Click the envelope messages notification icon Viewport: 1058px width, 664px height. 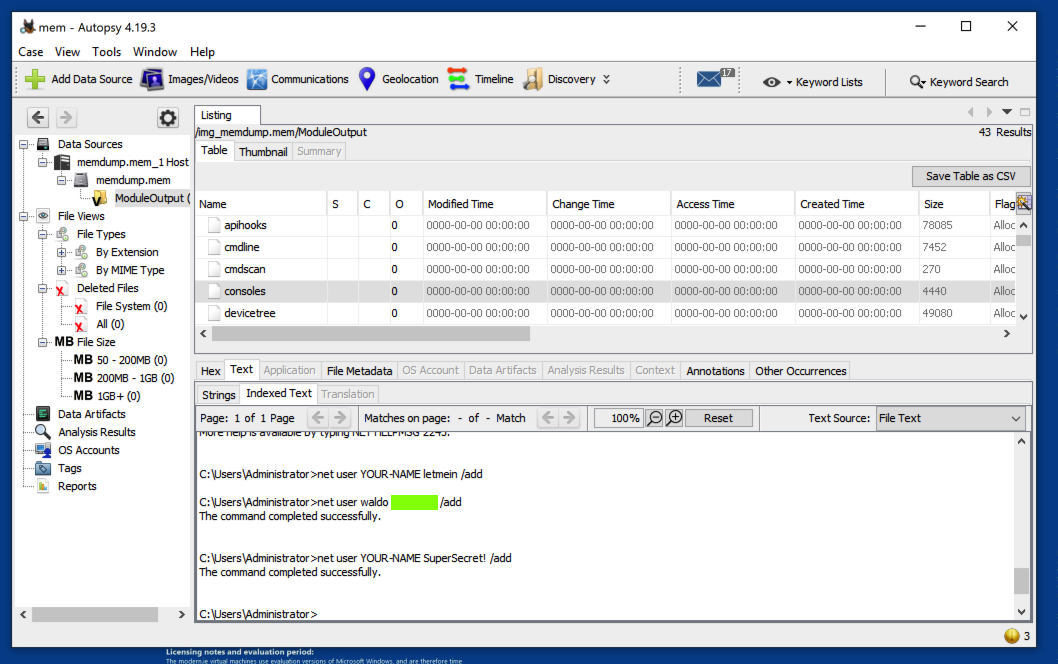point(710,80)
